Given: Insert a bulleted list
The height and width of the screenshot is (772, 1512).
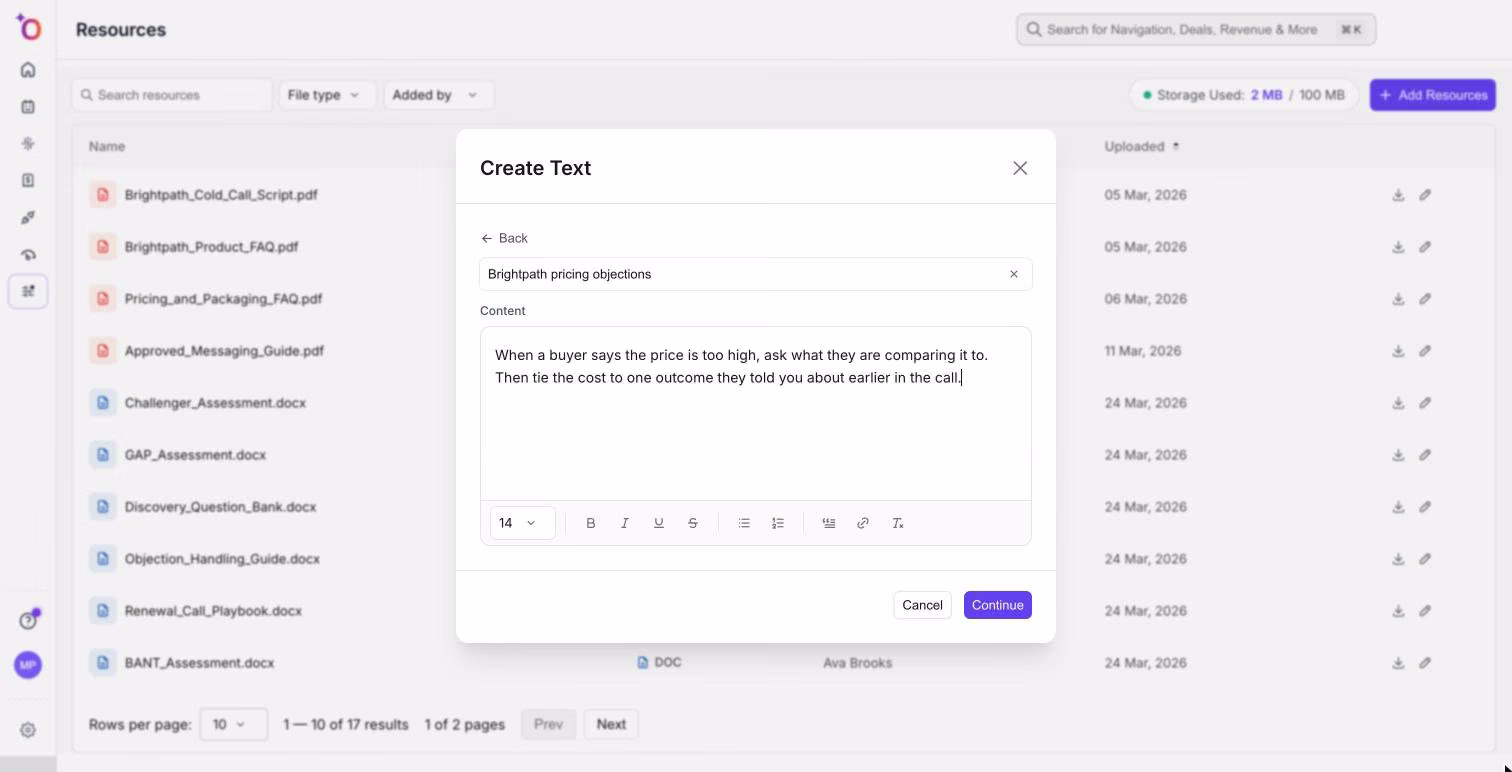Looking at the screenshot, I should point(744,523).
